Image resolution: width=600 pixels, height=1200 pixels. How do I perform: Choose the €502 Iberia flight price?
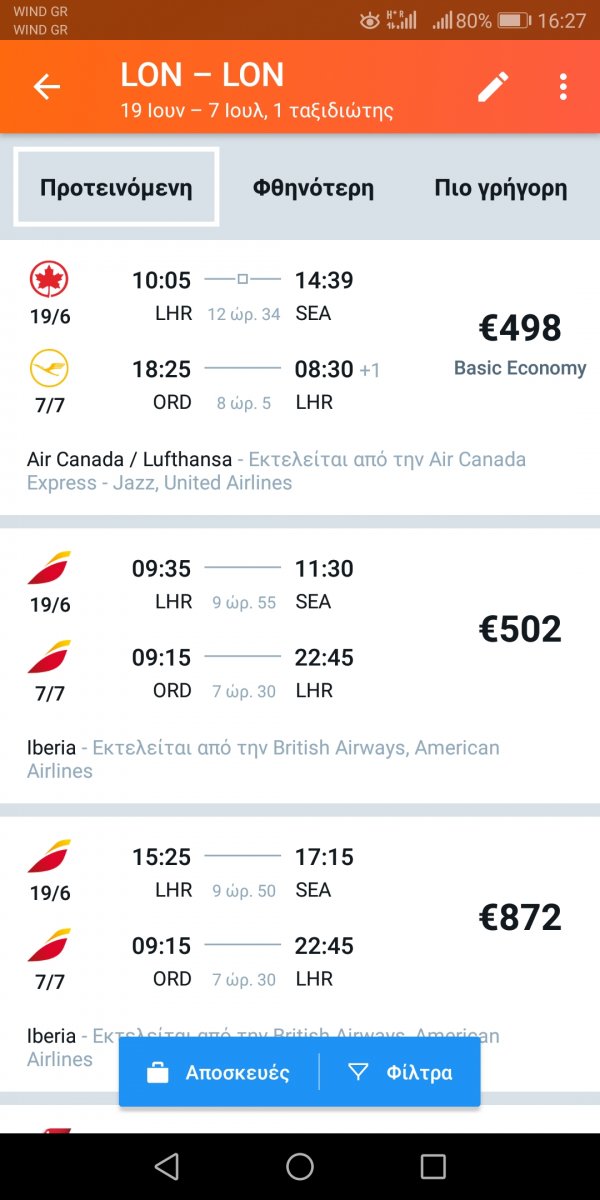pyautogui.click(x=520, y=629)
